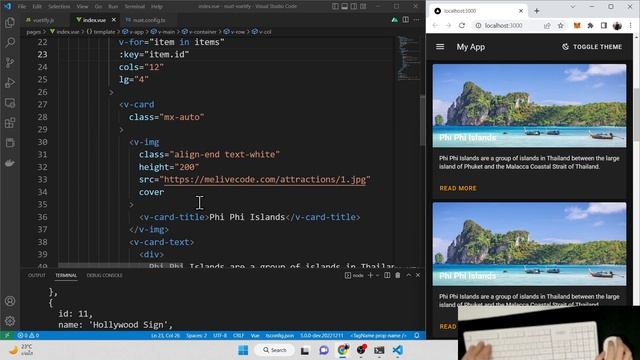Open the Manage gear in VS Code
640x360 pixels.
[10, 321]
